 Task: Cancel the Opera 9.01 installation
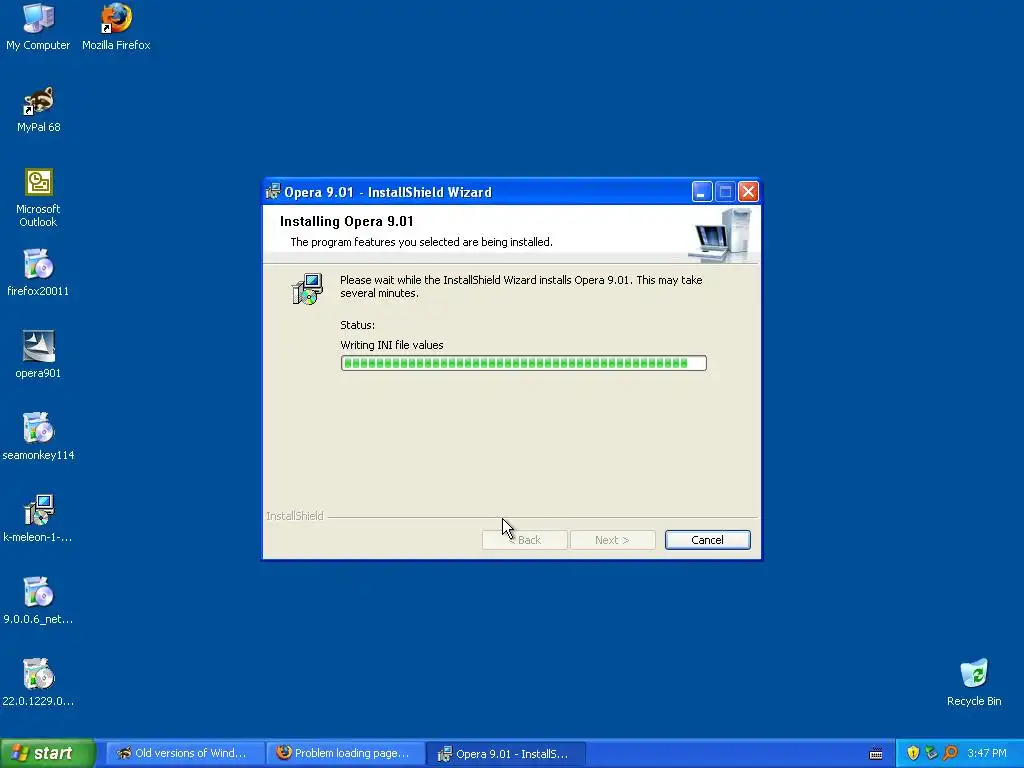(707, 540)
